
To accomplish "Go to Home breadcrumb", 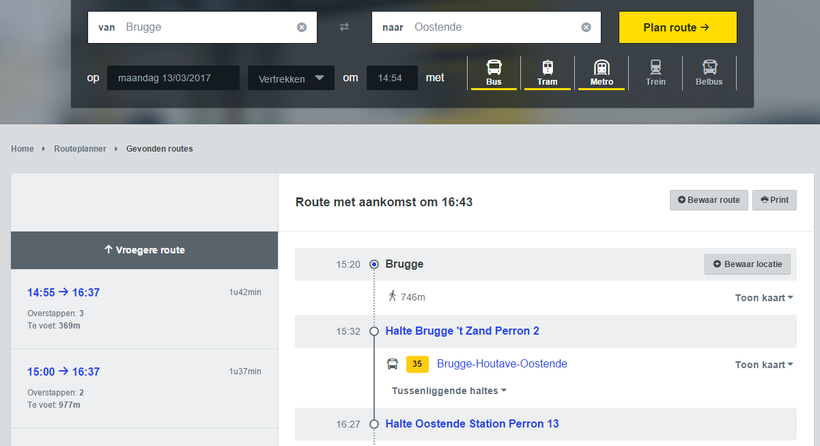I will (x=22, y=149).
